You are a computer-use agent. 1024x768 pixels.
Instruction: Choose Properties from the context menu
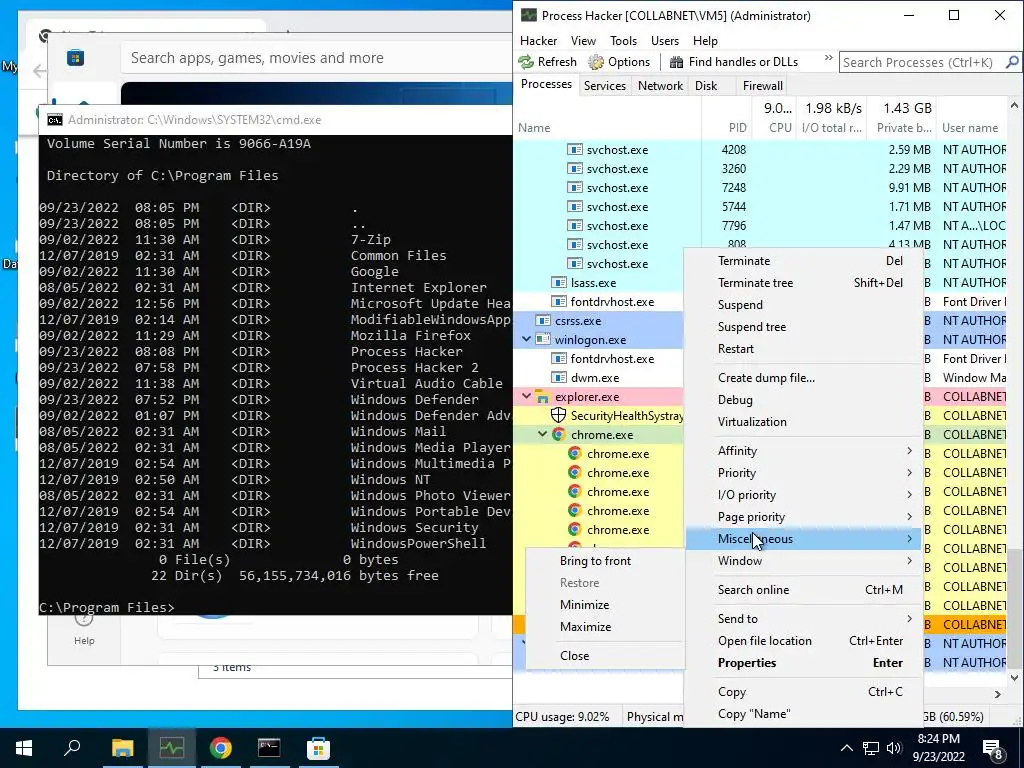tap(804, 663)
